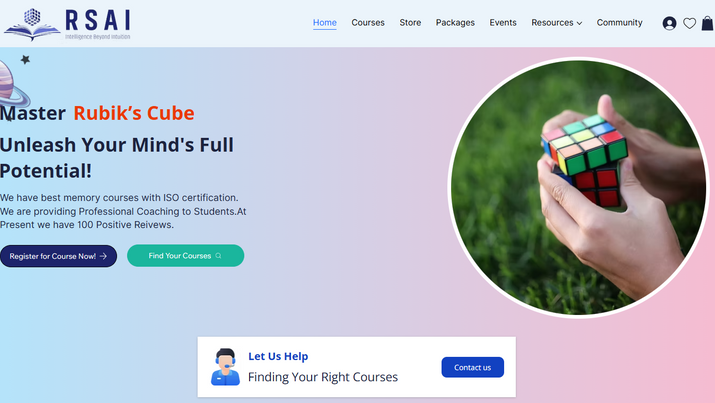
Task: Navigate to Packages
Action: (x=455, y=22)
